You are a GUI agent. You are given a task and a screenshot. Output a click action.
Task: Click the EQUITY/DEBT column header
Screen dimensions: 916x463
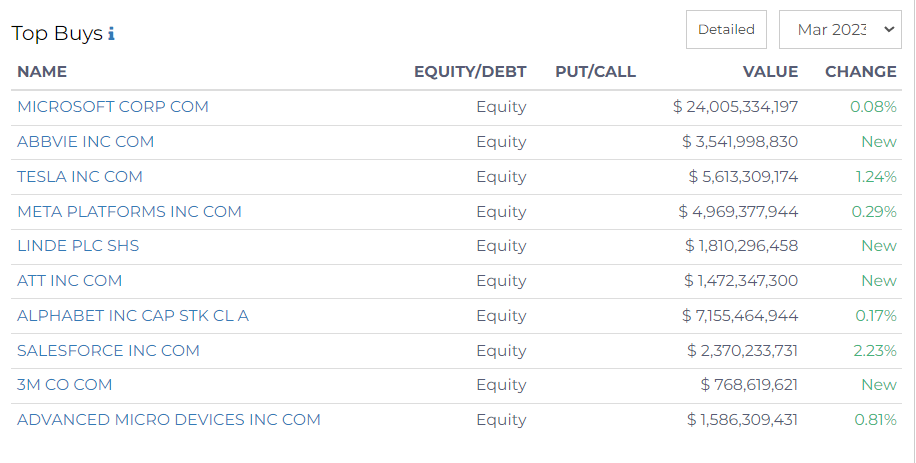(470, 72)
